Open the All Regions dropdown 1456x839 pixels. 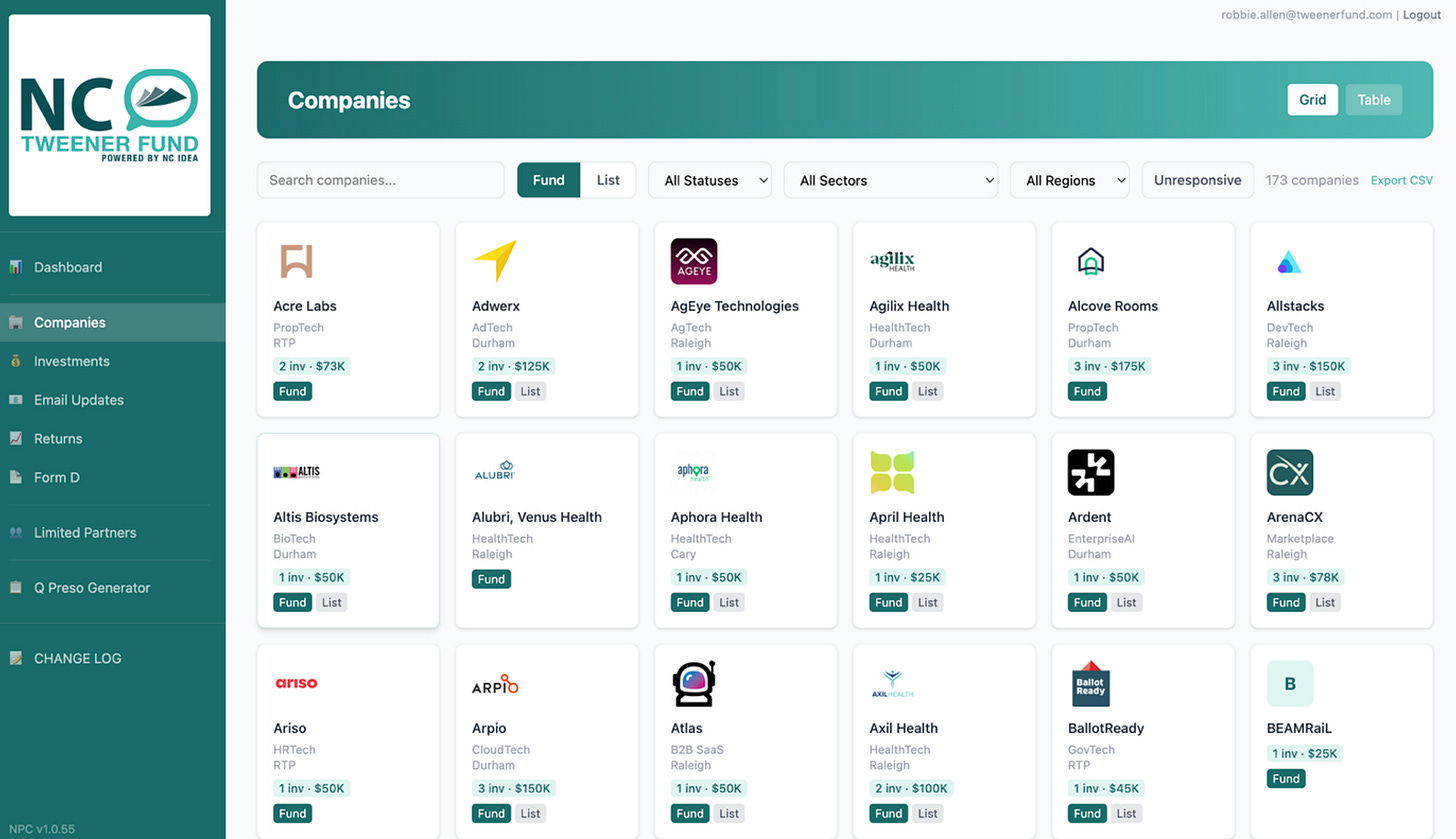[x=1070, y=180]
